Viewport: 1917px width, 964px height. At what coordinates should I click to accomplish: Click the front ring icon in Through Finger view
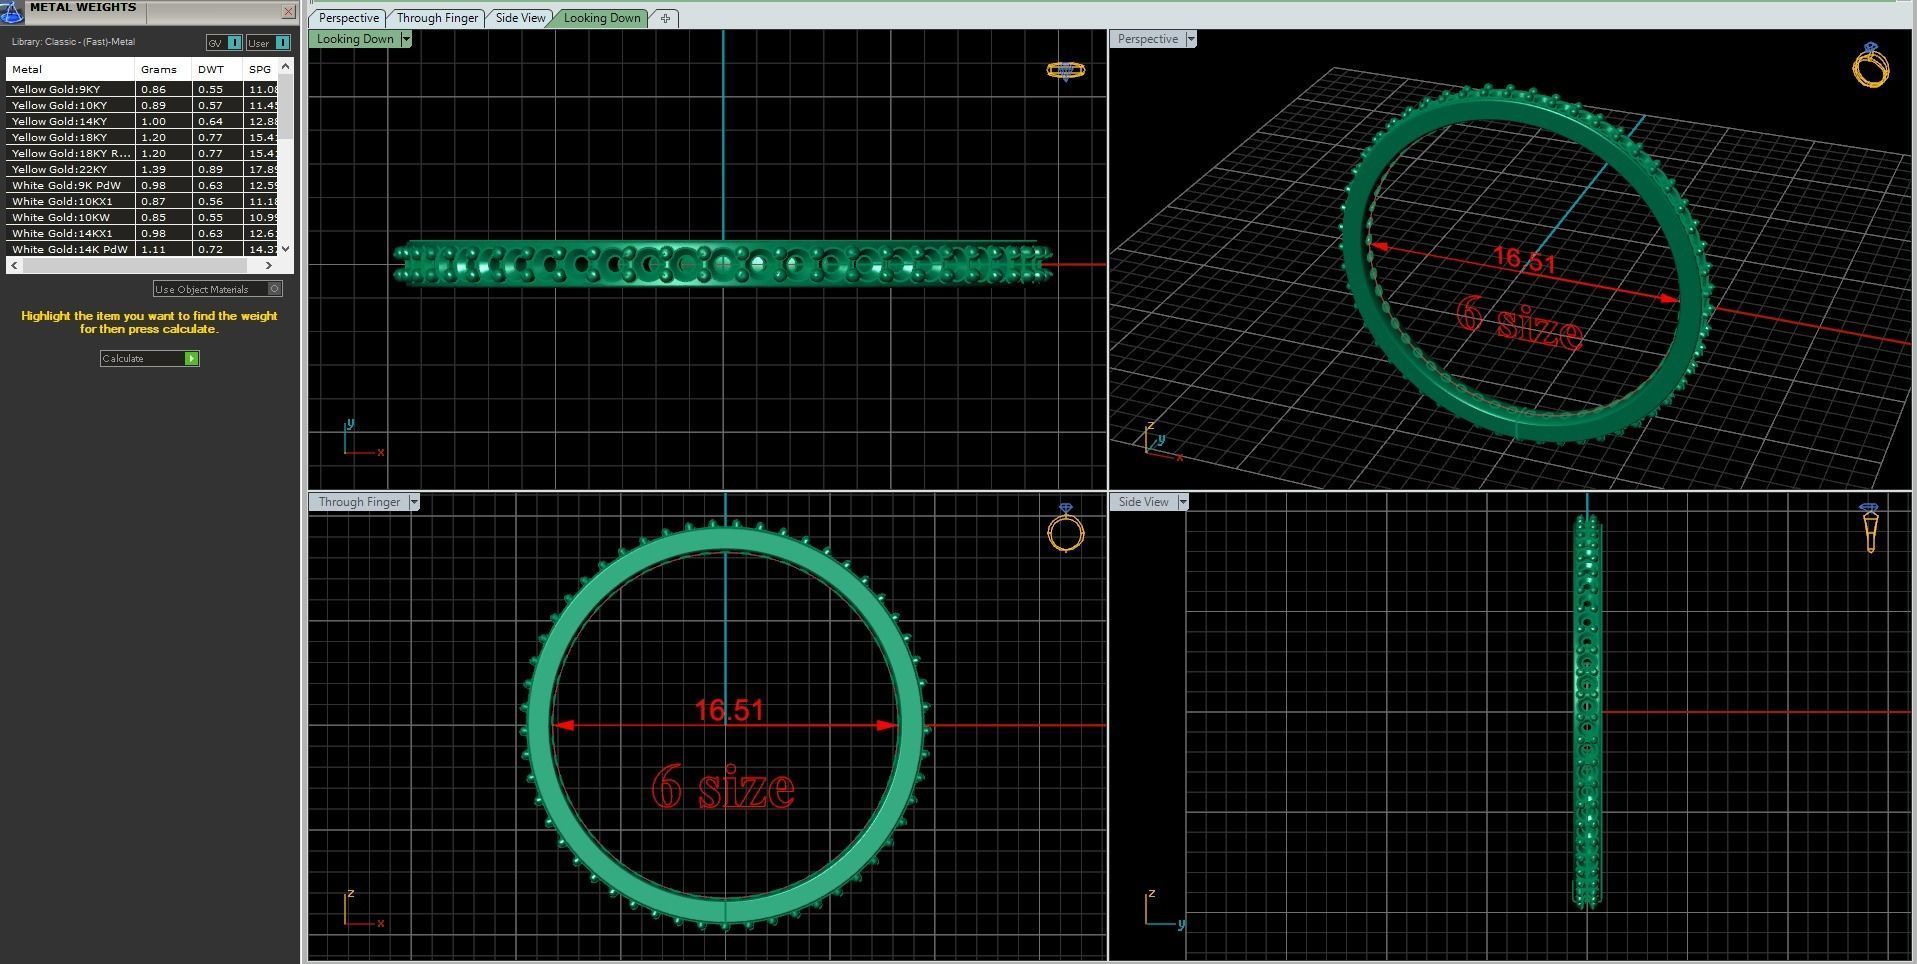click(x=1065, y=527)
